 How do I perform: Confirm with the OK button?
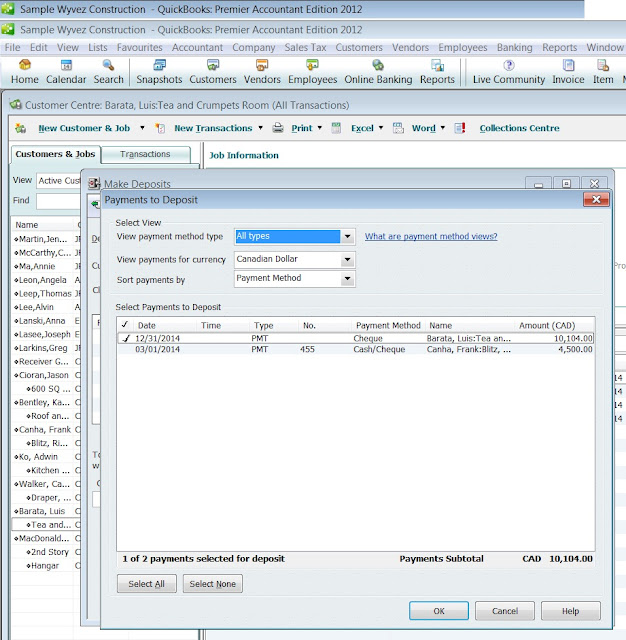(x=439, y=611)
